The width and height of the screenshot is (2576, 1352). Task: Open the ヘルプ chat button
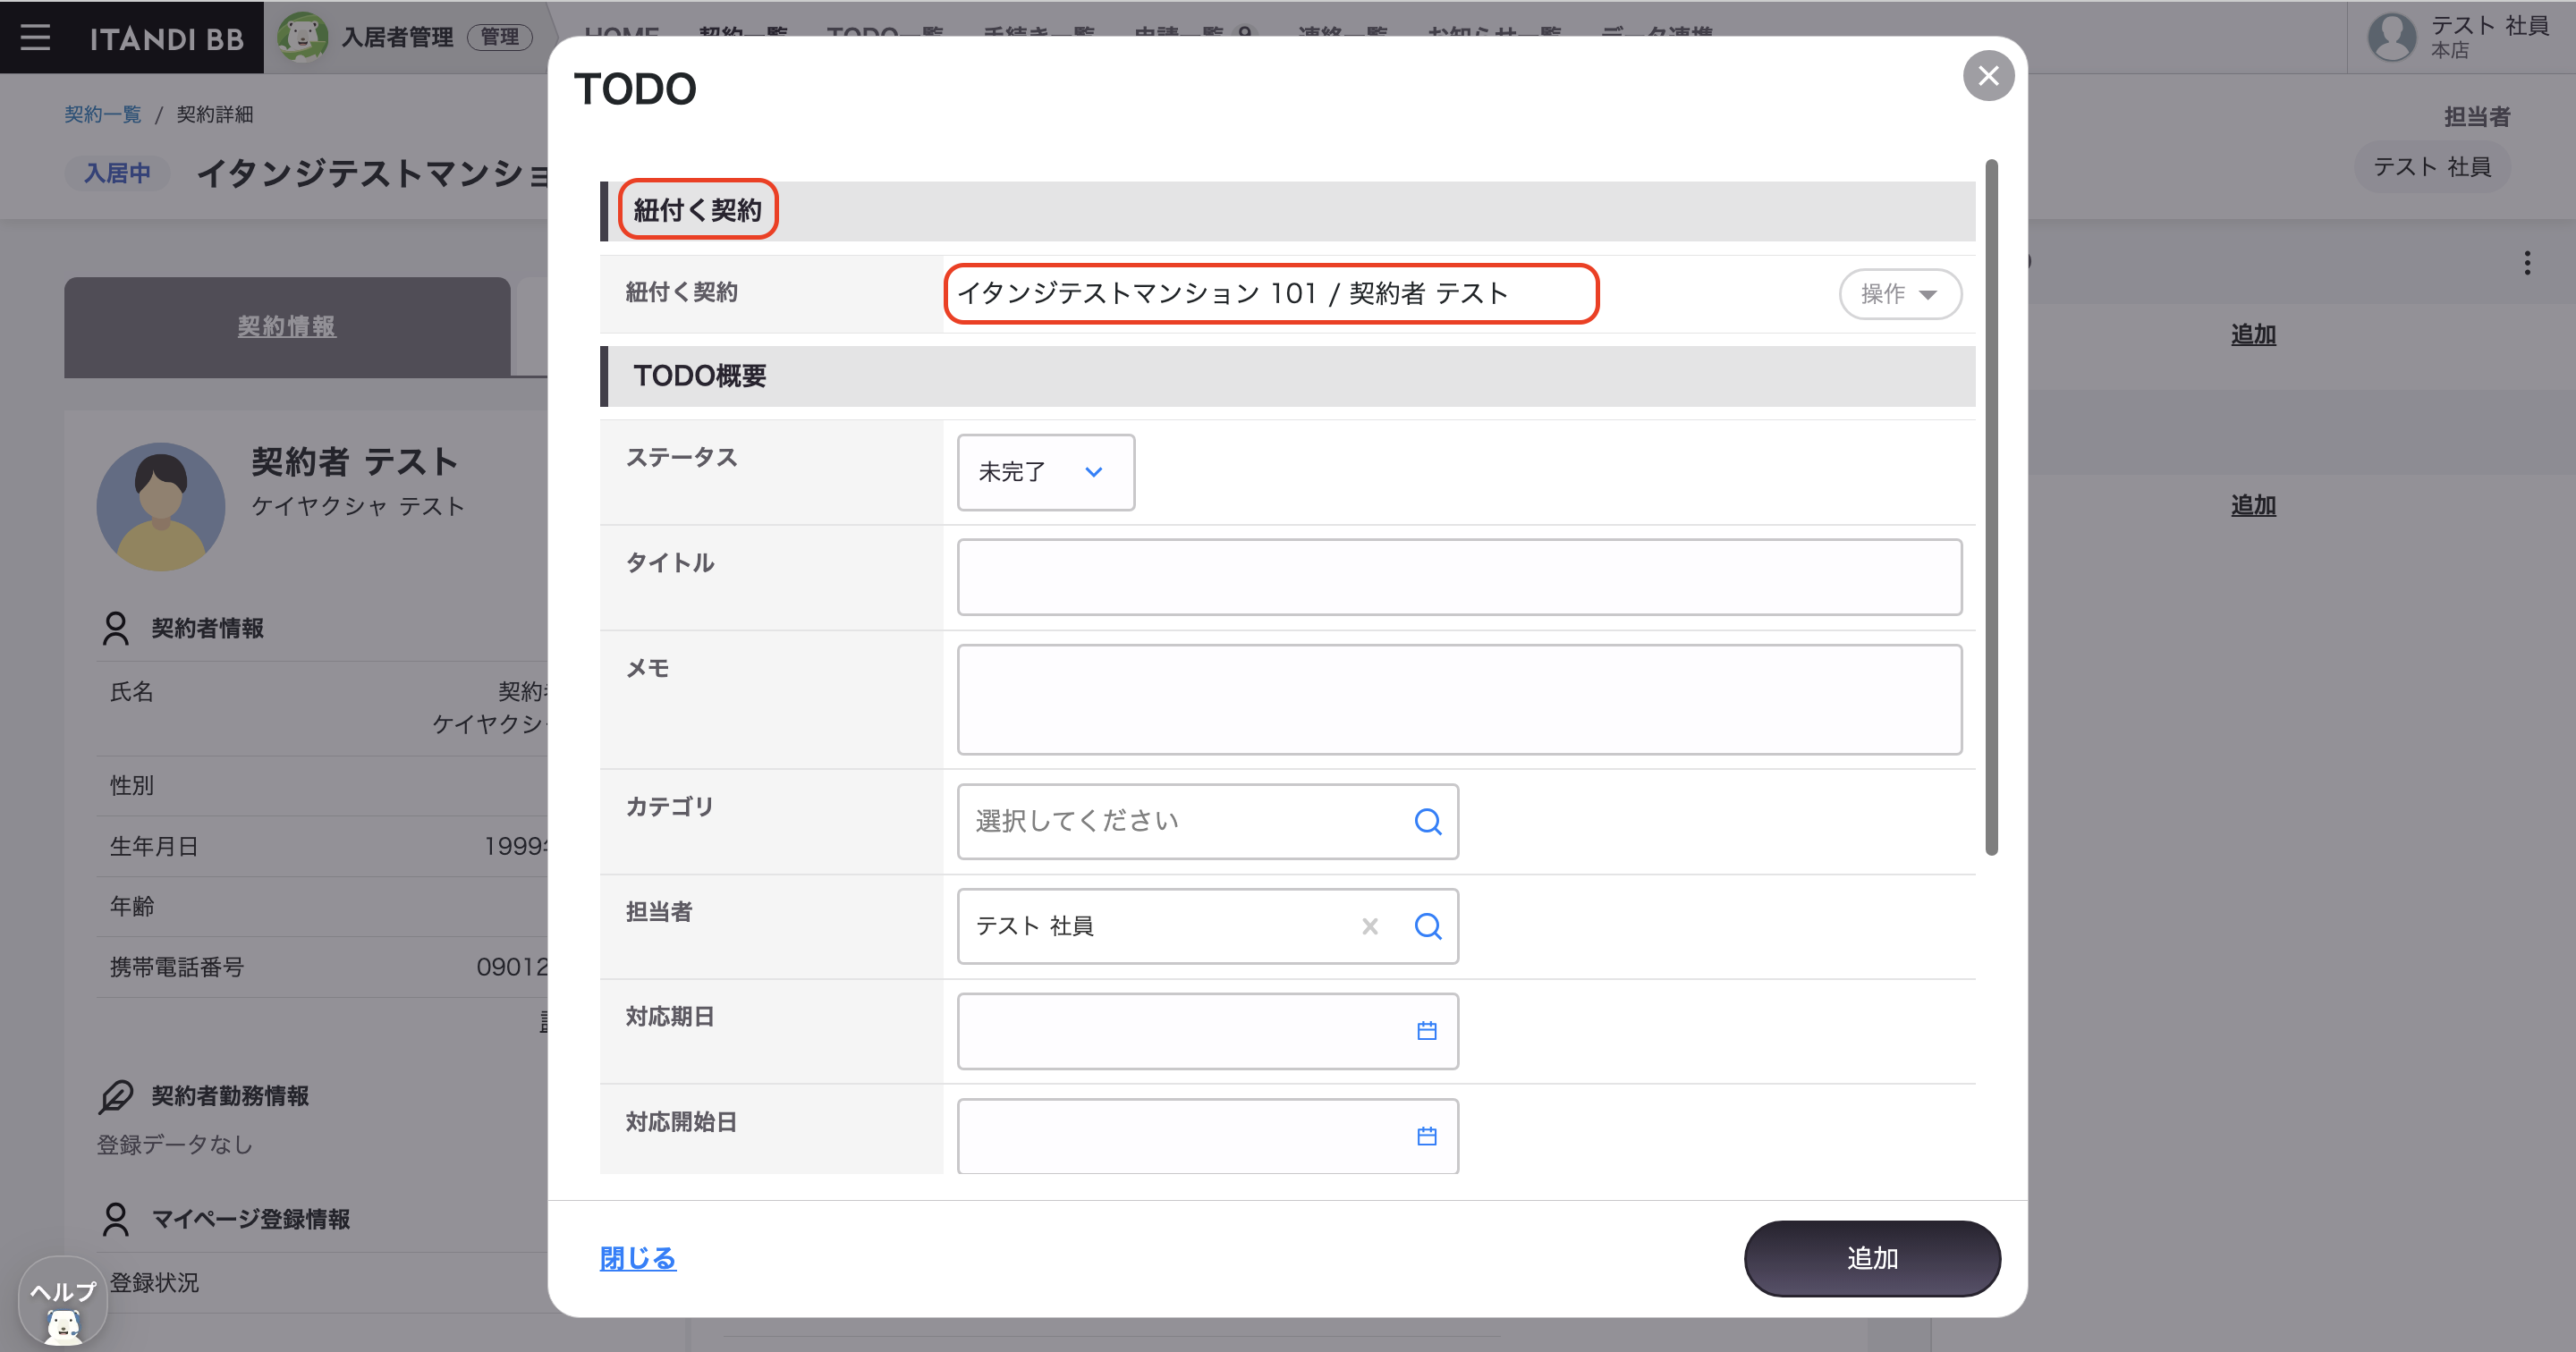[x=63, y=1303]
